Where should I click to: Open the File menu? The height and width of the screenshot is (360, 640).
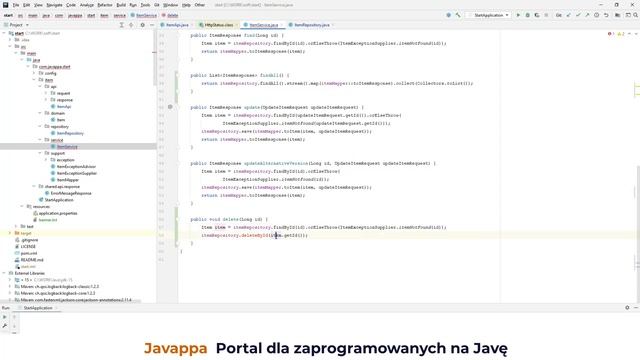point(16,5)
